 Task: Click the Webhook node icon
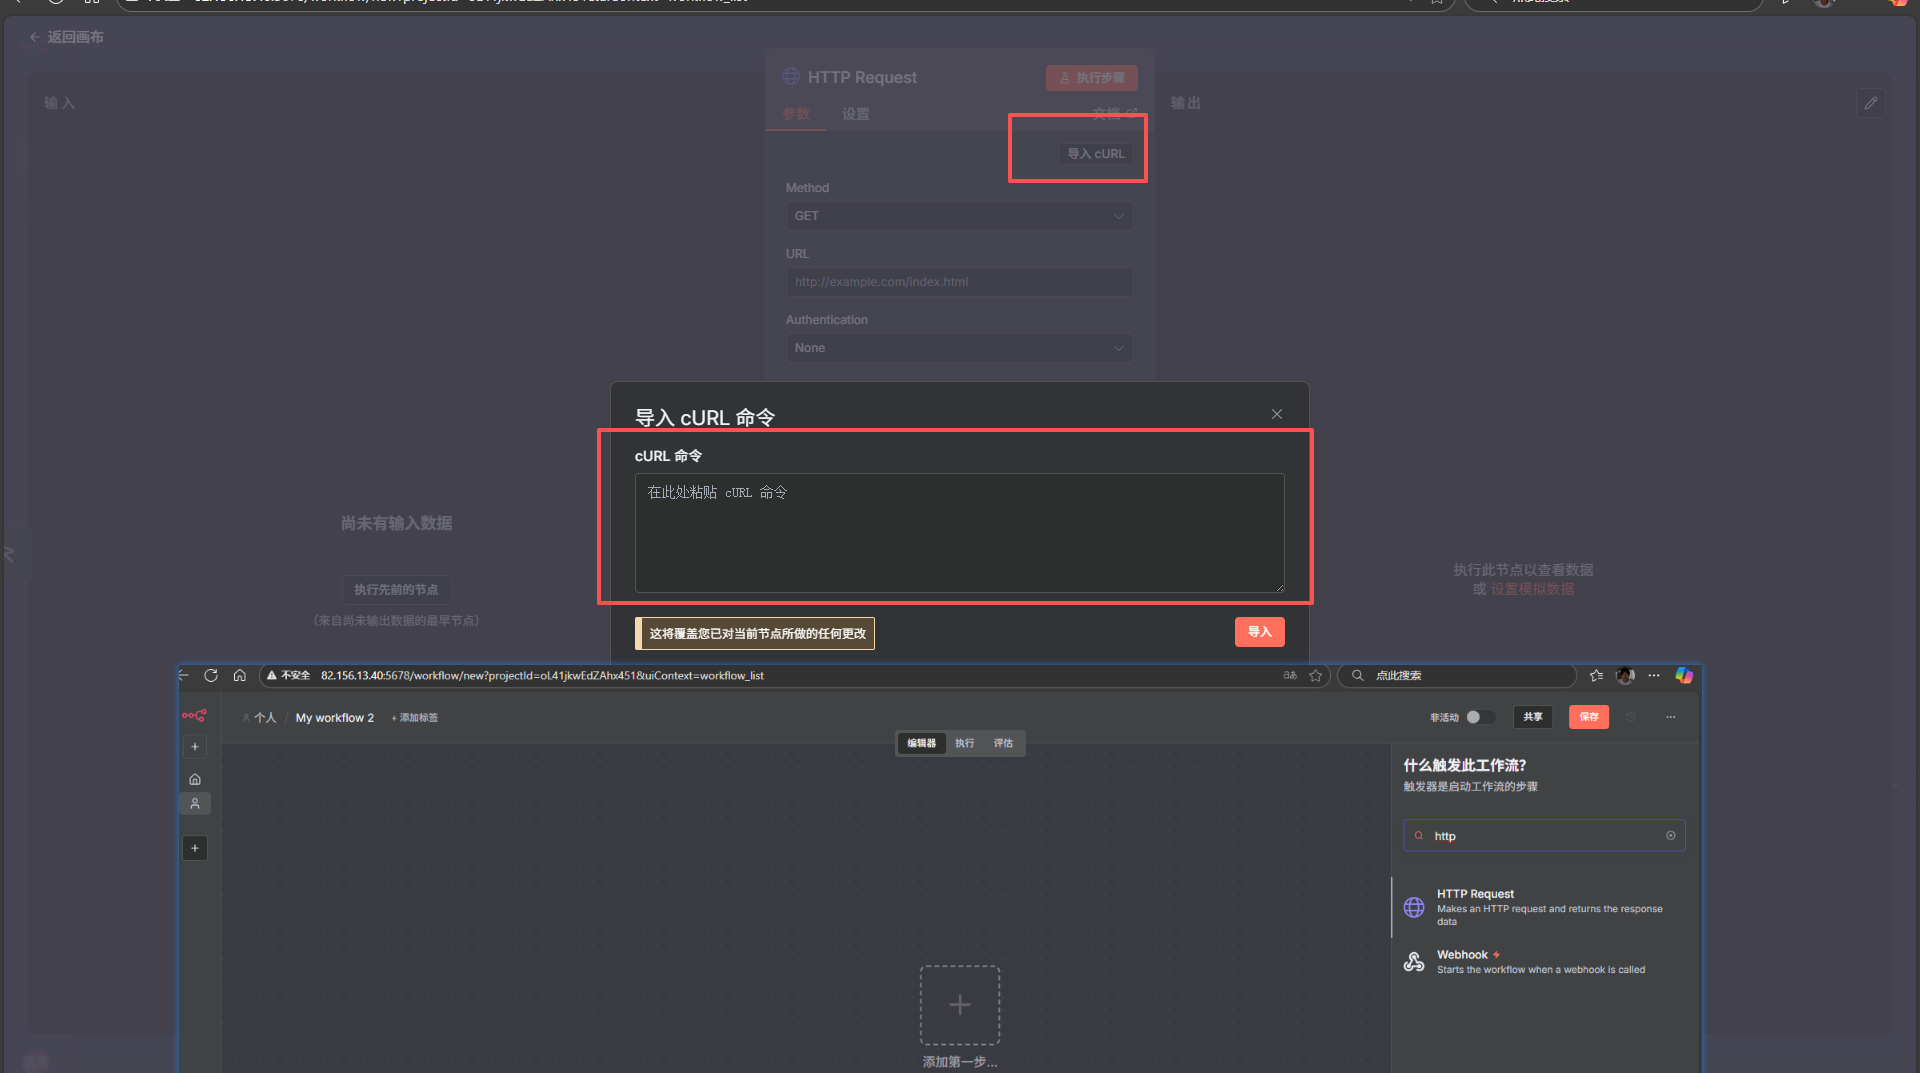tap(1414, 962)
